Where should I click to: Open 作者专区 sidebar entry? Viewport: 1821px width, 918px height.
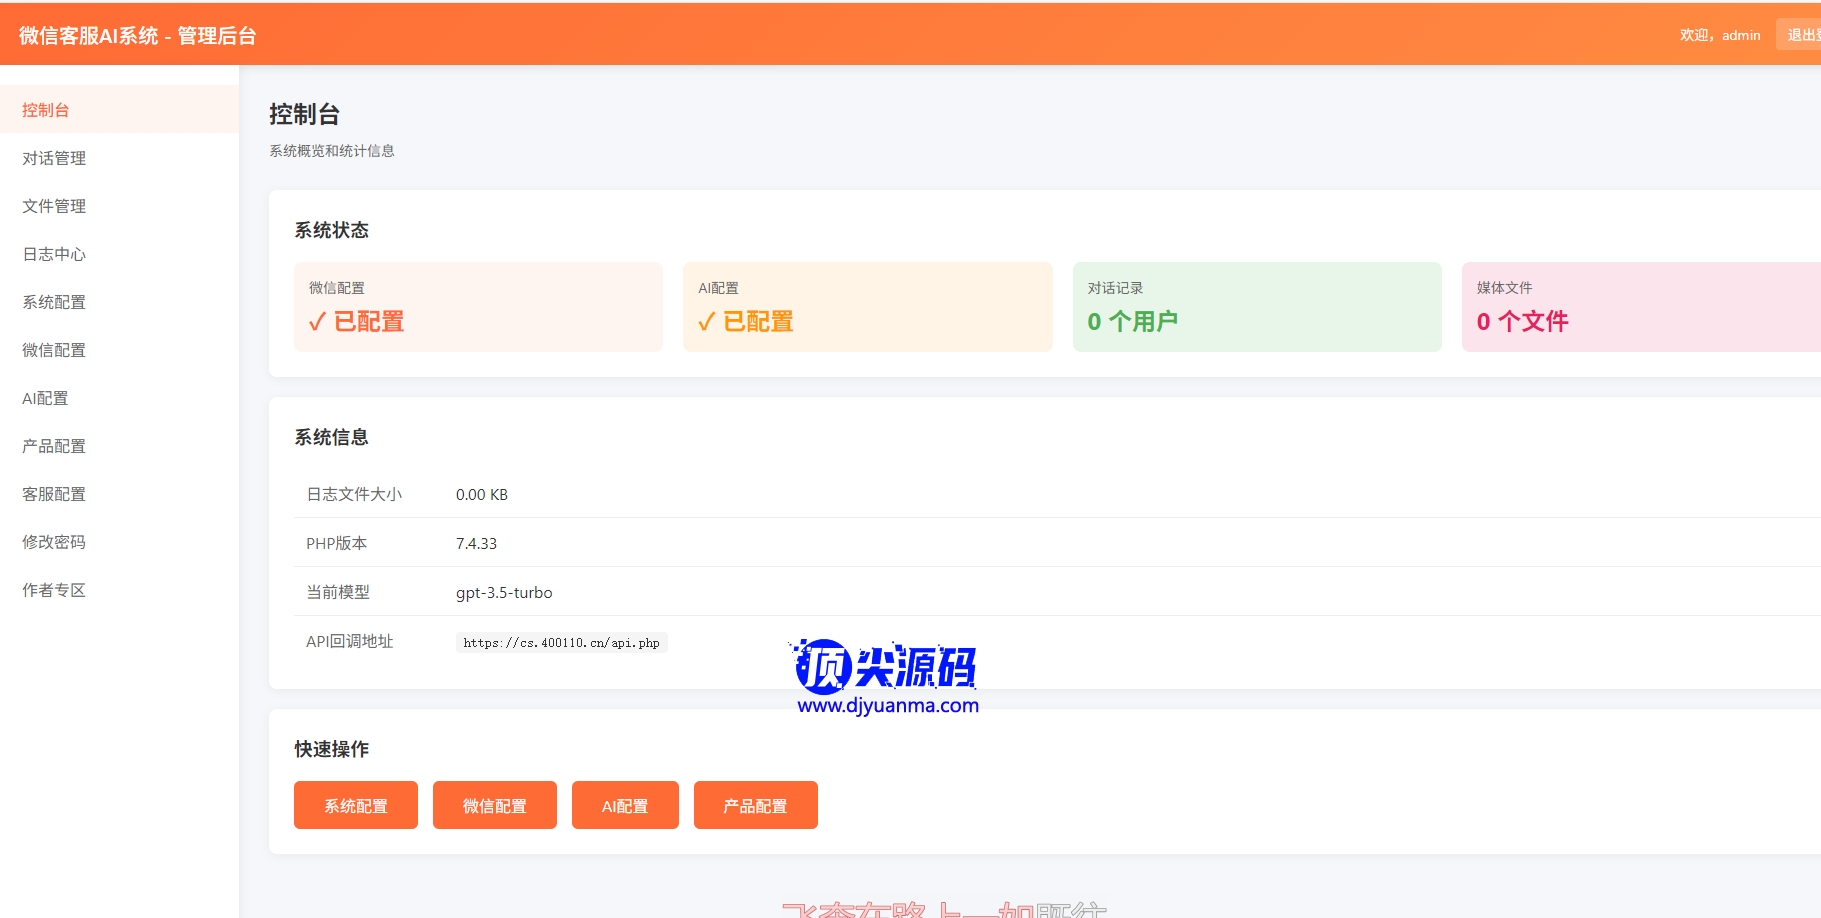[x=54, y=590]
